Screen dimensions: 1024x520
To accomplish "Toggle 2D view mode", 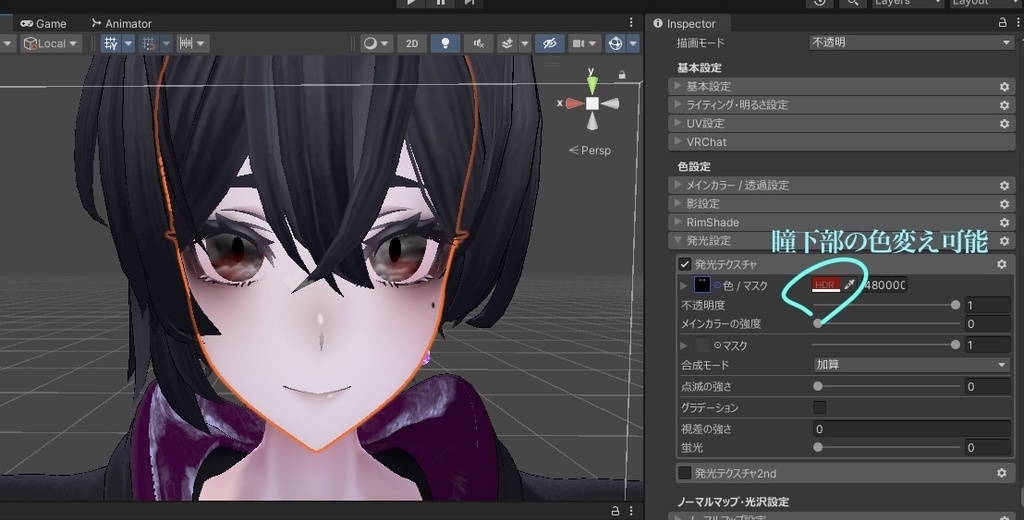I will [x=412, y=44].
